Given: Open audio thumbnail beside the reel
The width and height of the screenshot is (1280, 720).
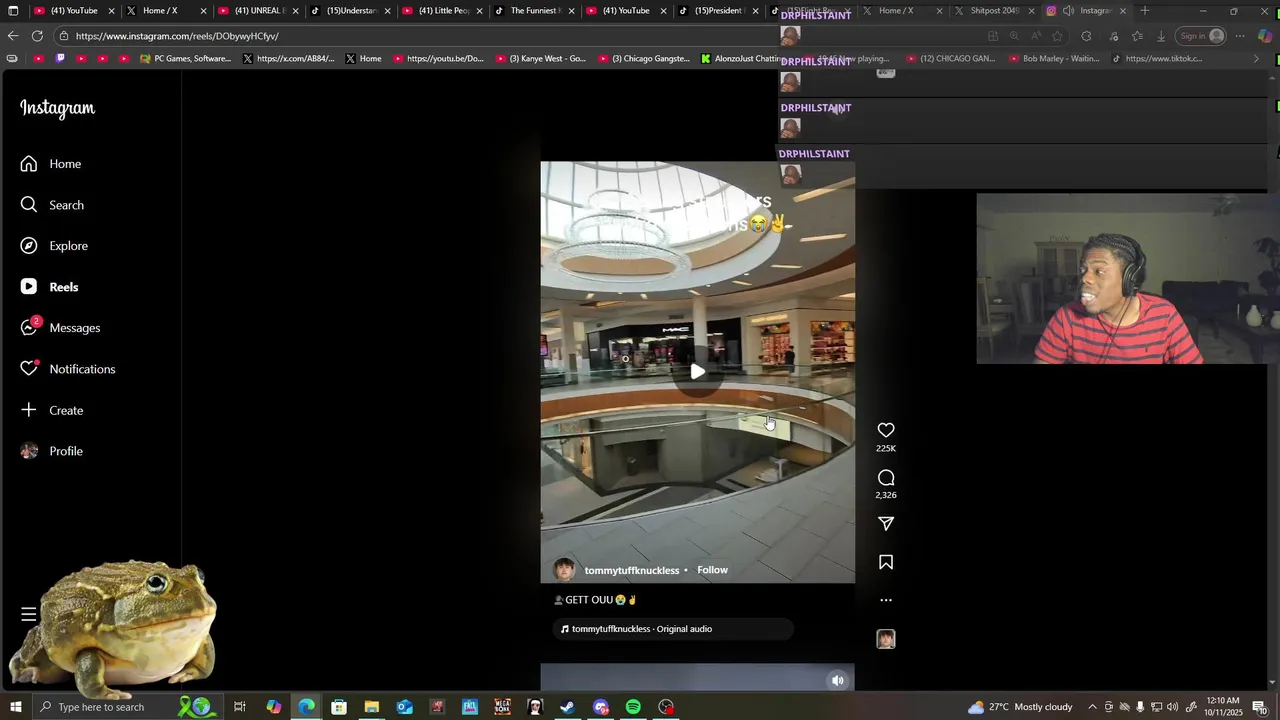Looking at the screenshot, I should 886,639.
